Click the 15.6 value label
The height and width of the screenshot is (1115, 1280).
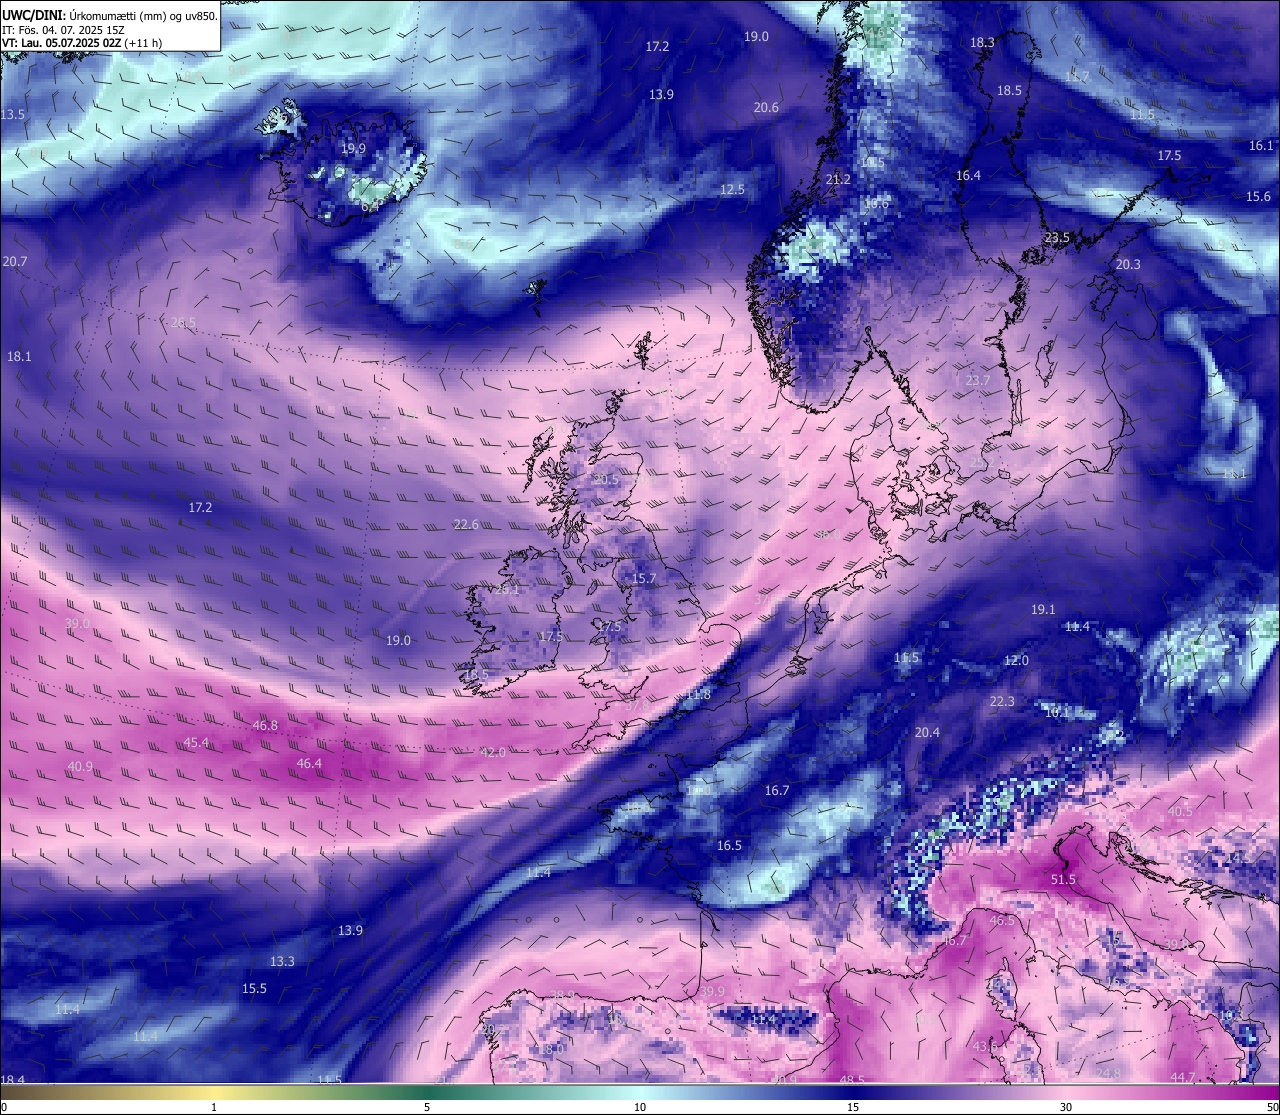[1258, 196]
